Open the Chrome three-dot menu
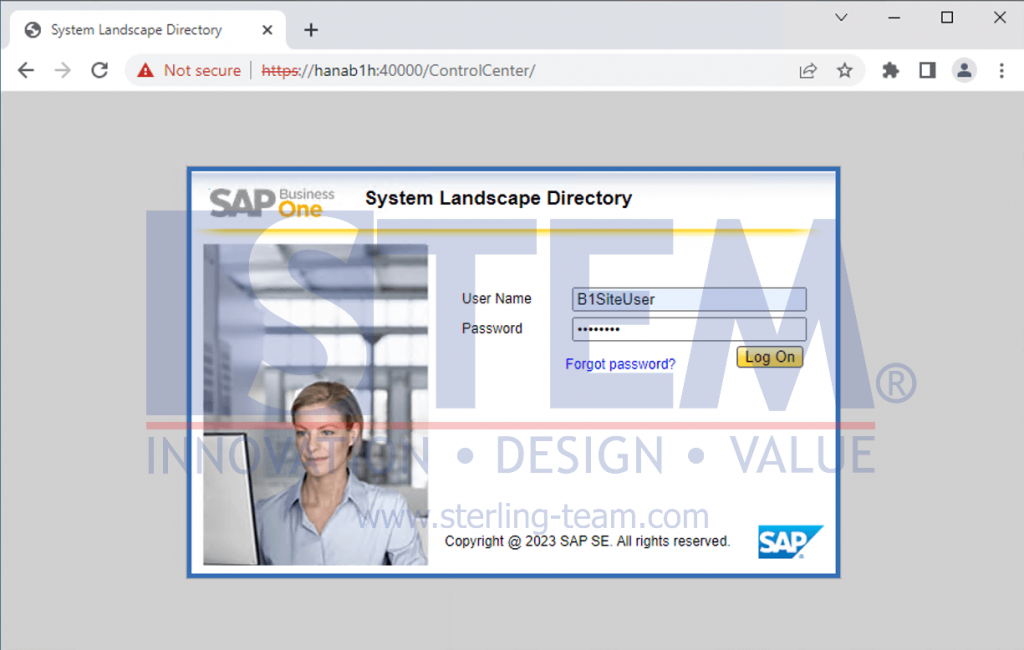Viewport: 1024px width, 650px height. click(x=1001, y=70)
